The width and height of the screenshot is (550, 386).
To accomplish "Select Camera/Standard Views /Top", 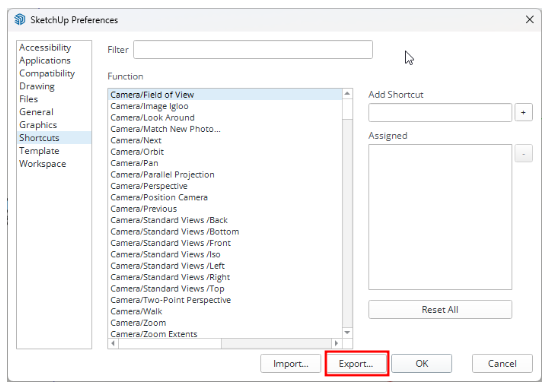I will point(225,288).
